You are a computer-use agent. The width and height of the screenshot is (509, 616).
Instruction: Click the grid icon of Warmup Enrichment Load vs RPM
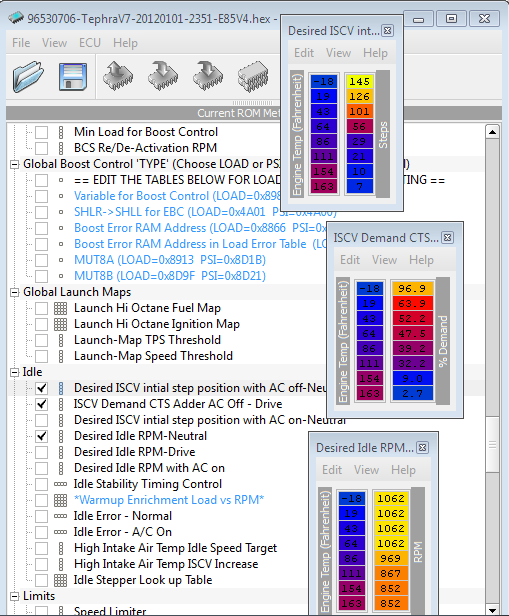(60, 500)
